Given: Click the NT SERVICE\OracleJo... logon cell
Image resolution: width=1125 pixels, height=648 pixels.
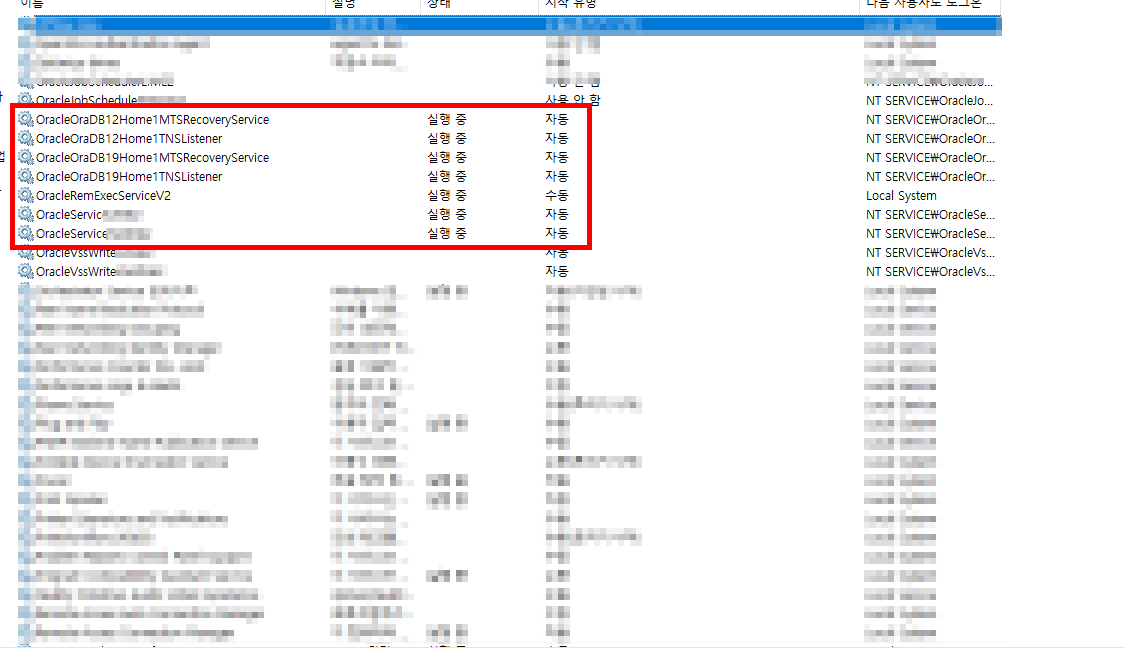Looking at the screenshot, I should coord(930,100).
